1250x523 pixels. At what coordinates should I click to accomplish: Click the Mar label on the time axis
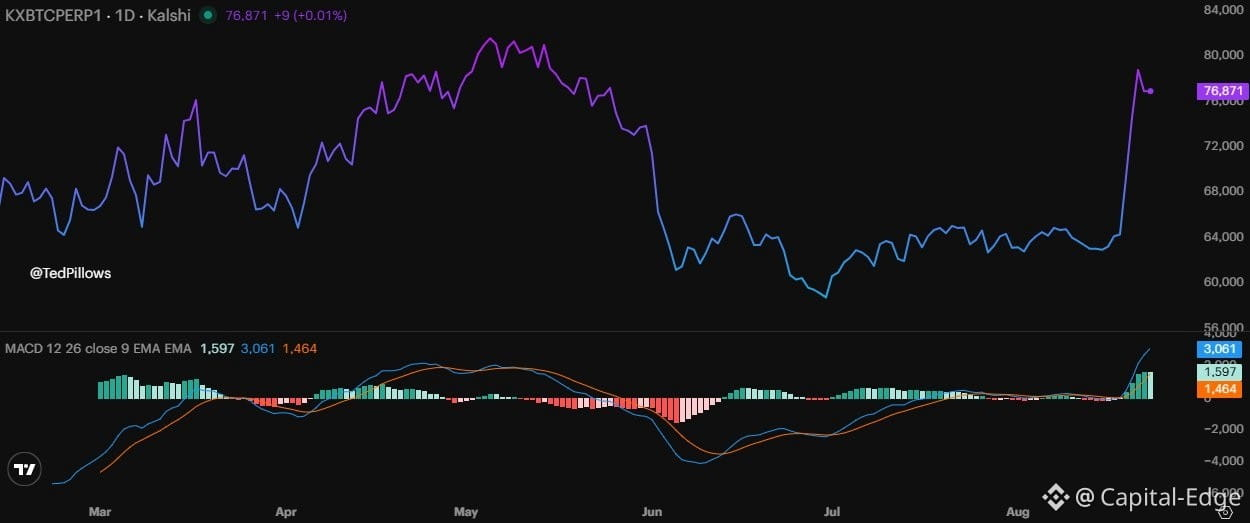[99, 512]
